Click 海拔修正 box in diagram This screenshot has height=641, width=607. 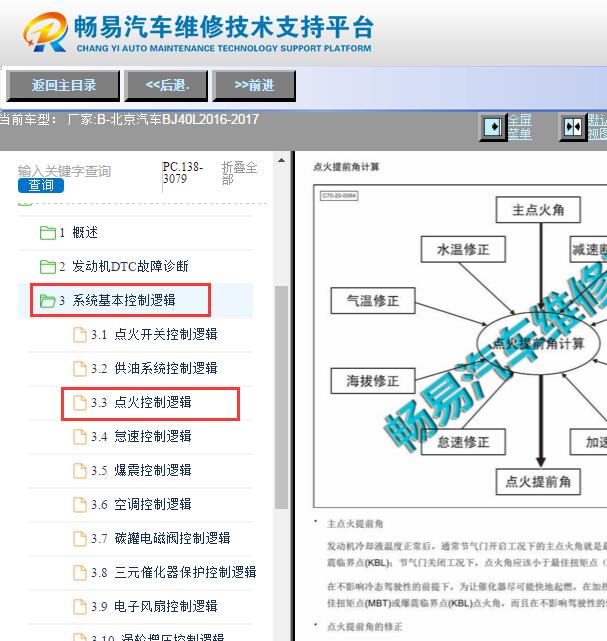pos(373,381)
